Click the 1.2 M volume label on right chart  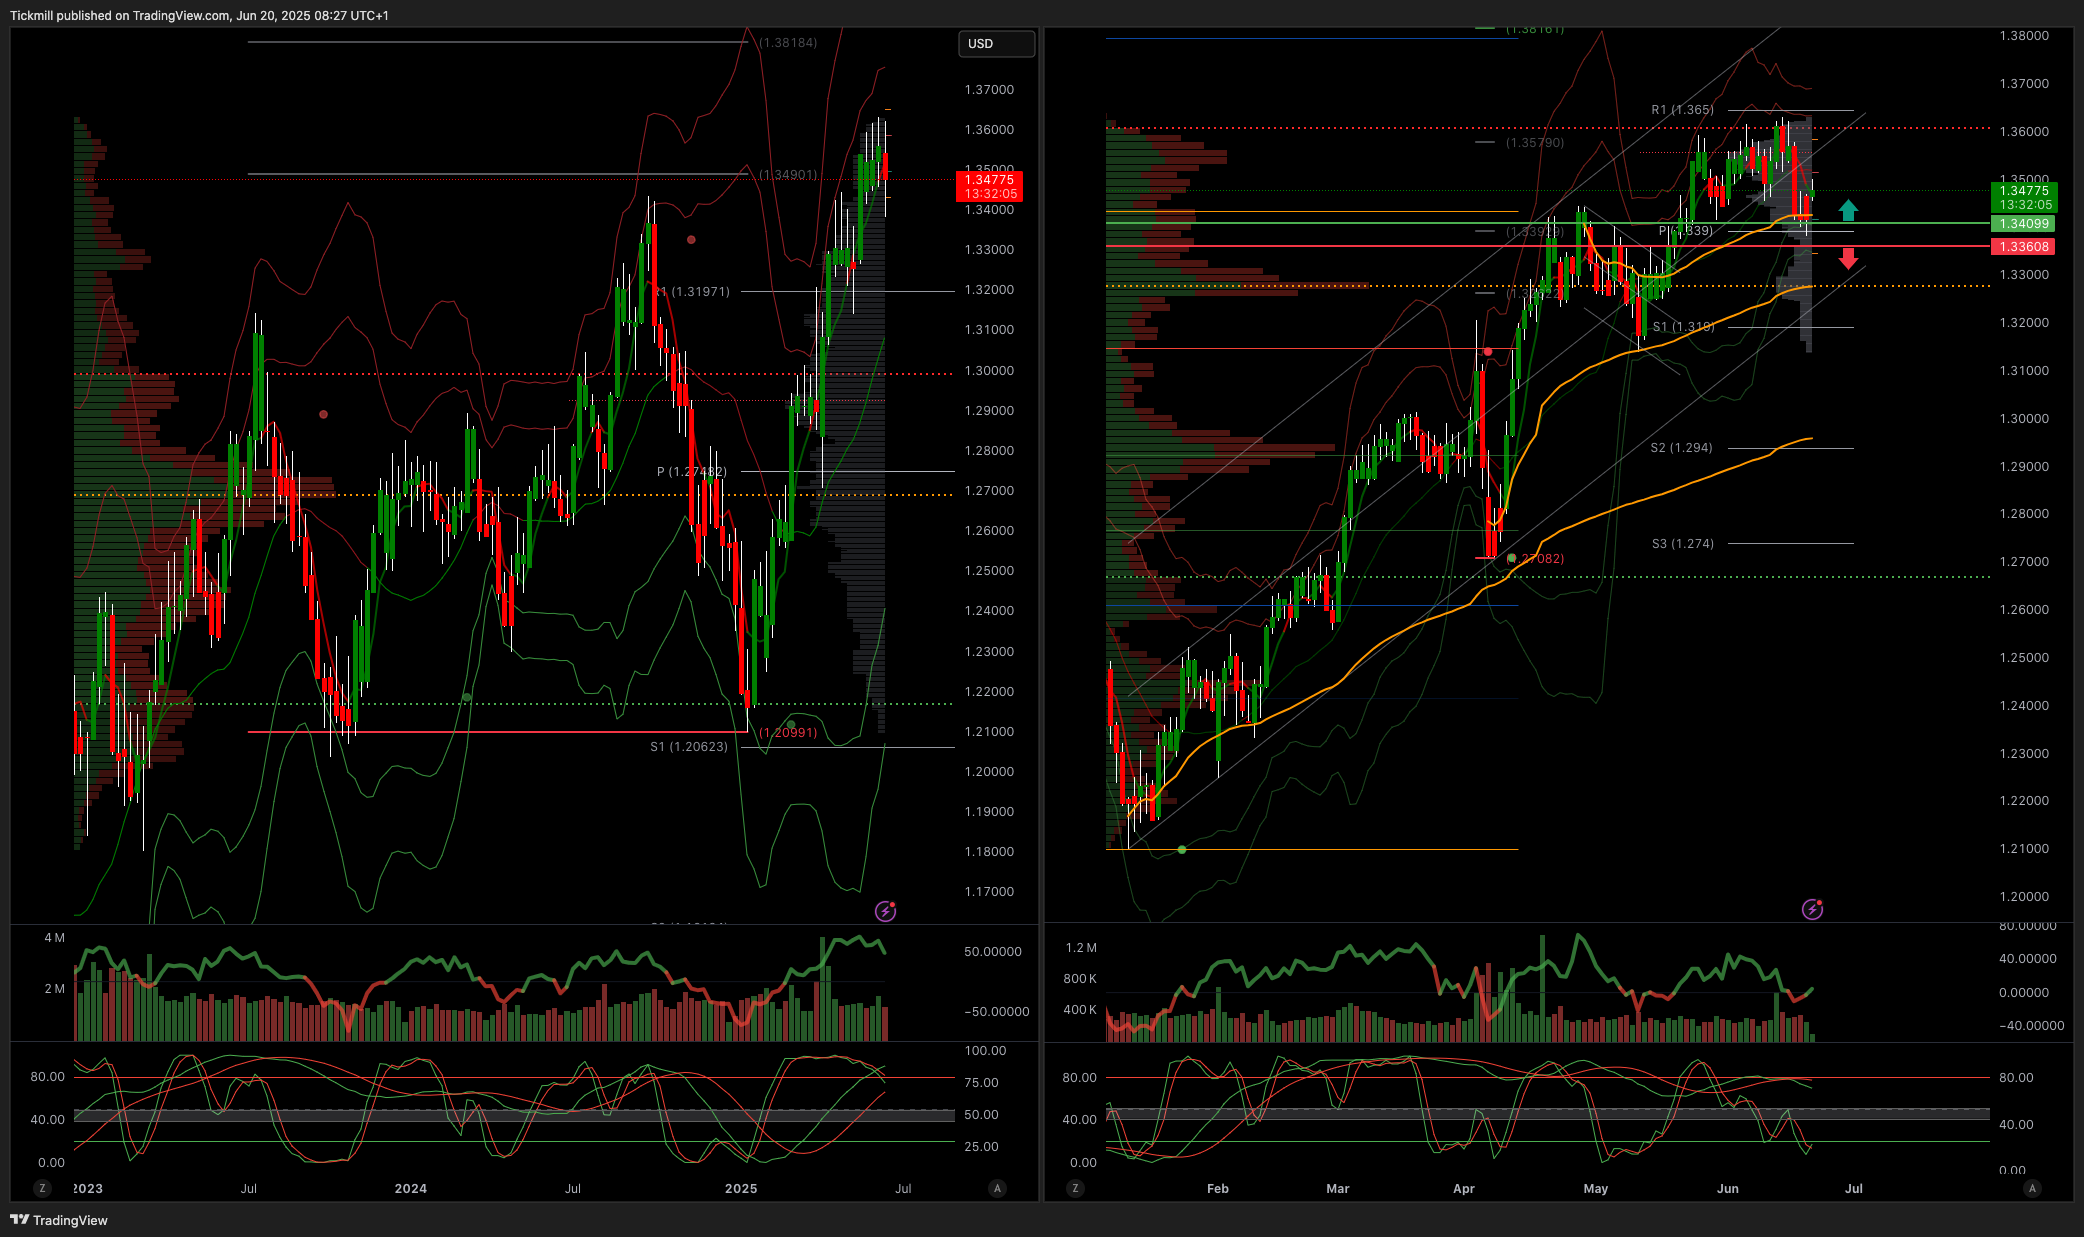click(x=1081, y=948)
